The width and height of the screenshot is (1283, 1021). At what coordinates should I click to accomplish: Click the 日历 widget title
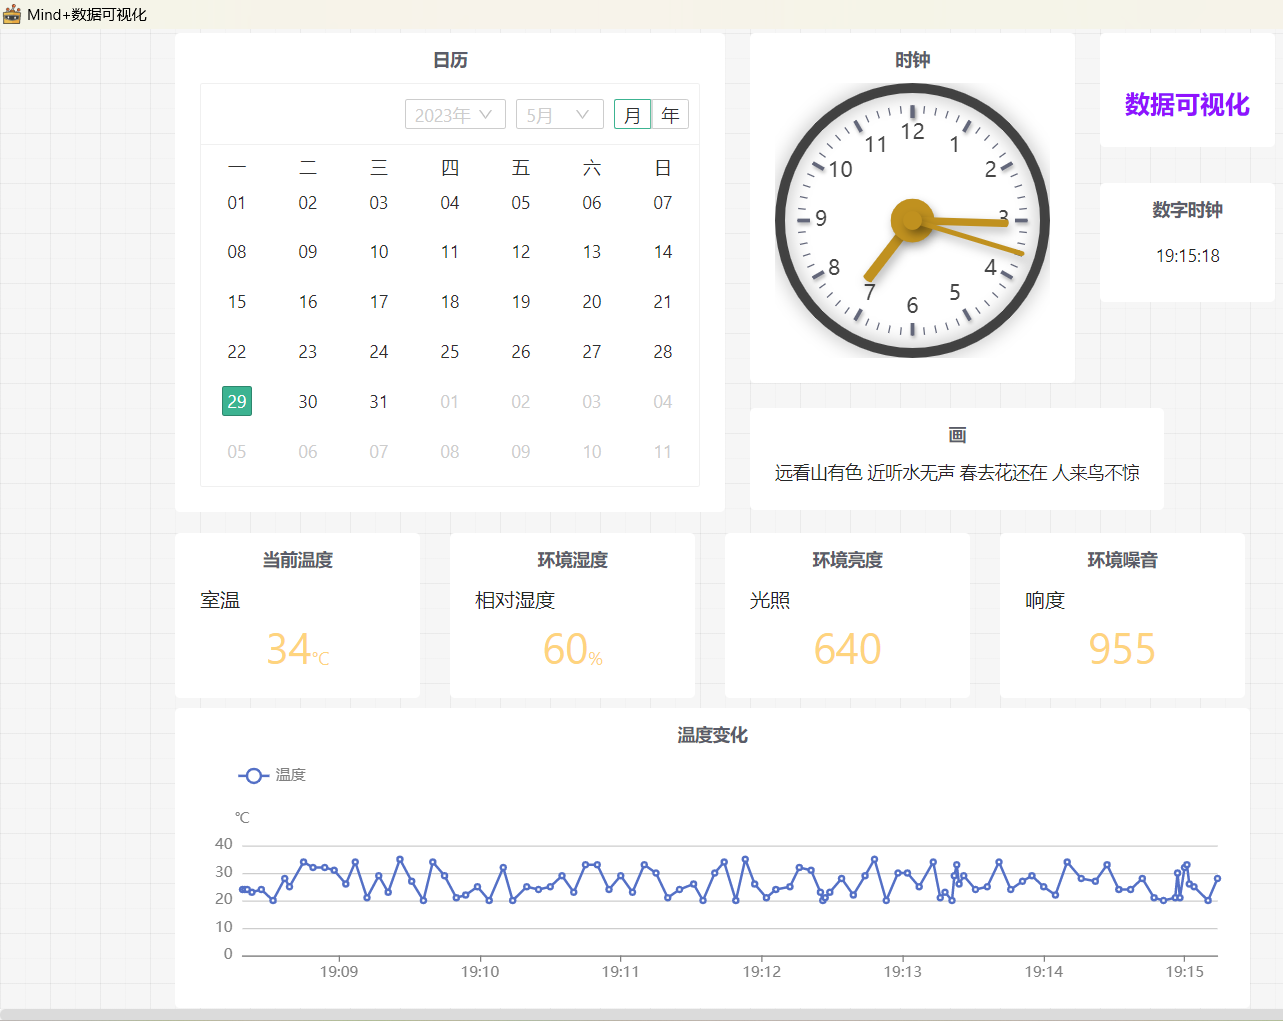click(450, 60)
